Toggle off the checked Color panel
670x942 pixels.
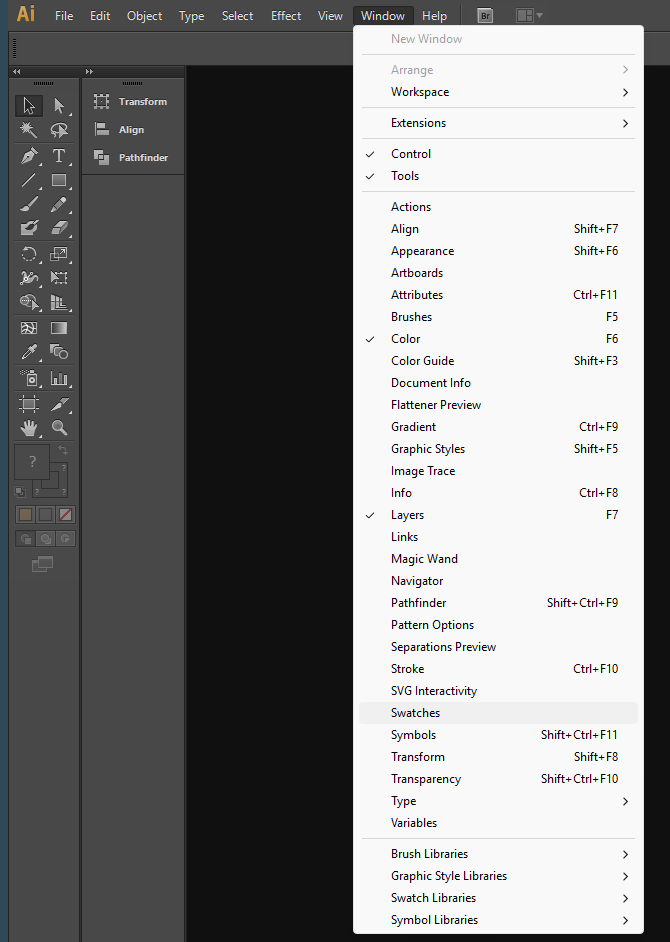click(498, 339)
